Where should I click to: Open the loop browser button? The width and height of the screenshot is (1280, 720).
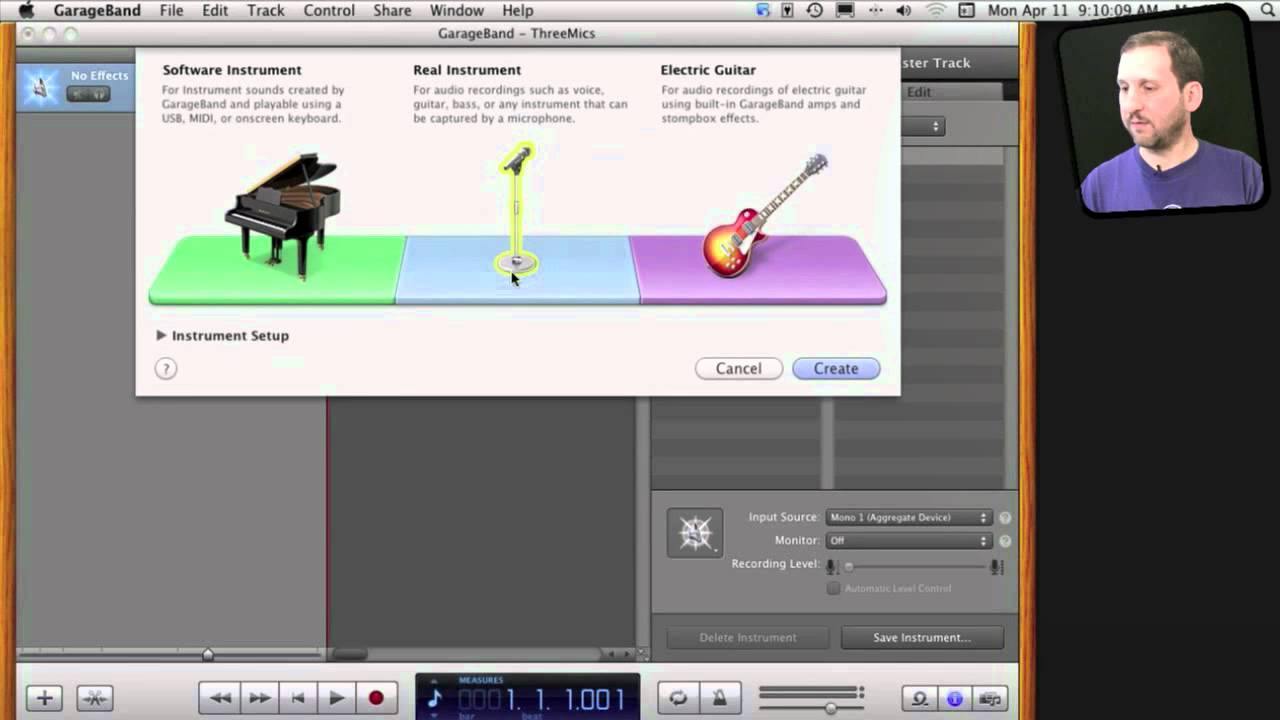[919, 698]
